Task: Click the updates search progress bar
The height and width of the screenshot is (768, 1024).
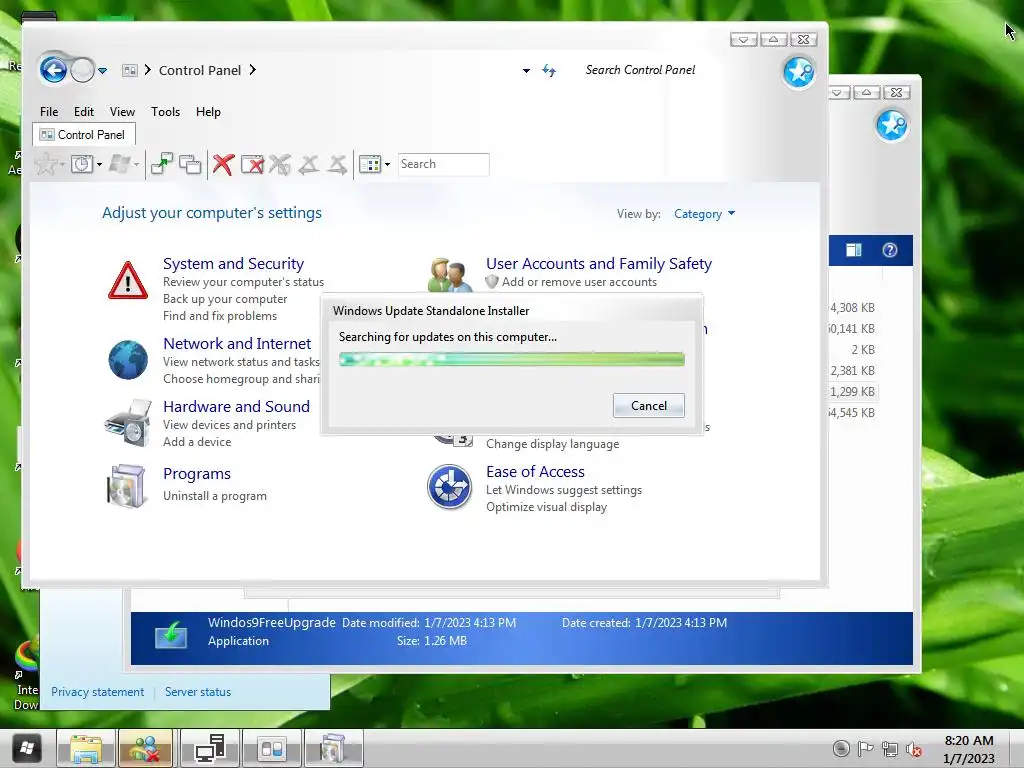Action: pyautogui.click(x=511, y=359)
